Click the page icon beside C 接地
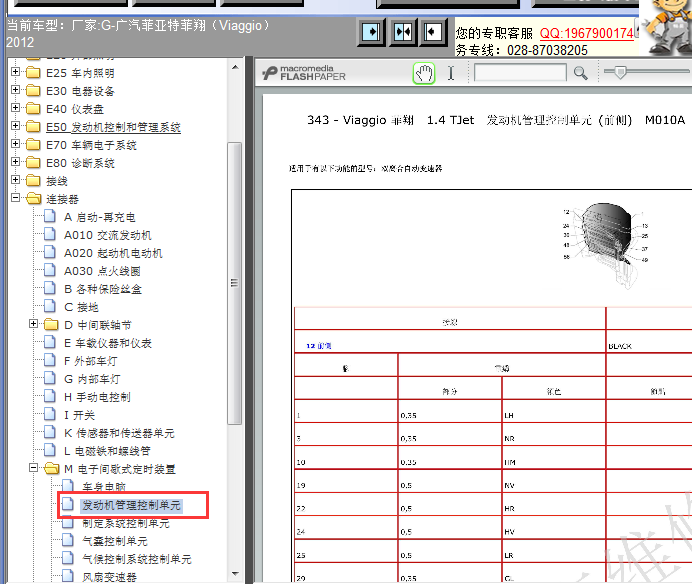692x584 pixels. (50, 306)
